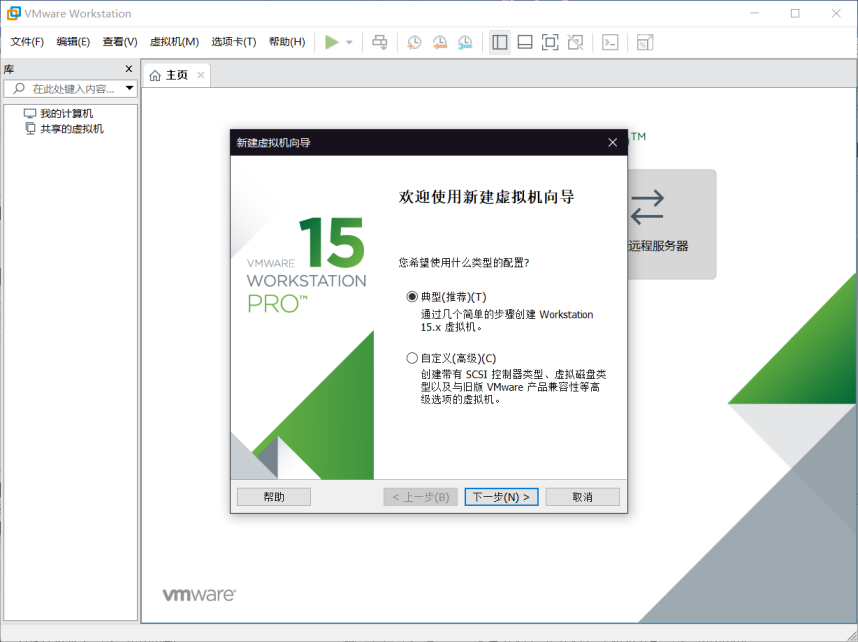This screenshot has width=858, height=642.
Task: Click the send Ctrl+Alt+Del toolbar icon
Action: pos(379,42)
